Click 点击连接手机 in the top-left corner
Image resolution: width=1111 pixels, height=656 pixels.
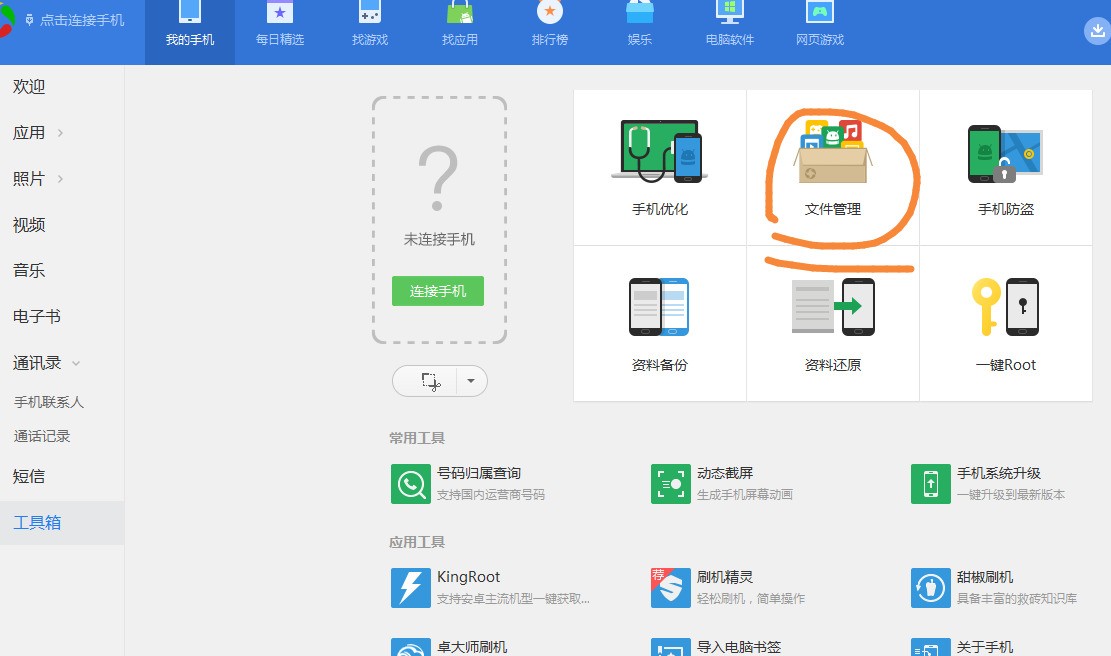pos(74,20)
